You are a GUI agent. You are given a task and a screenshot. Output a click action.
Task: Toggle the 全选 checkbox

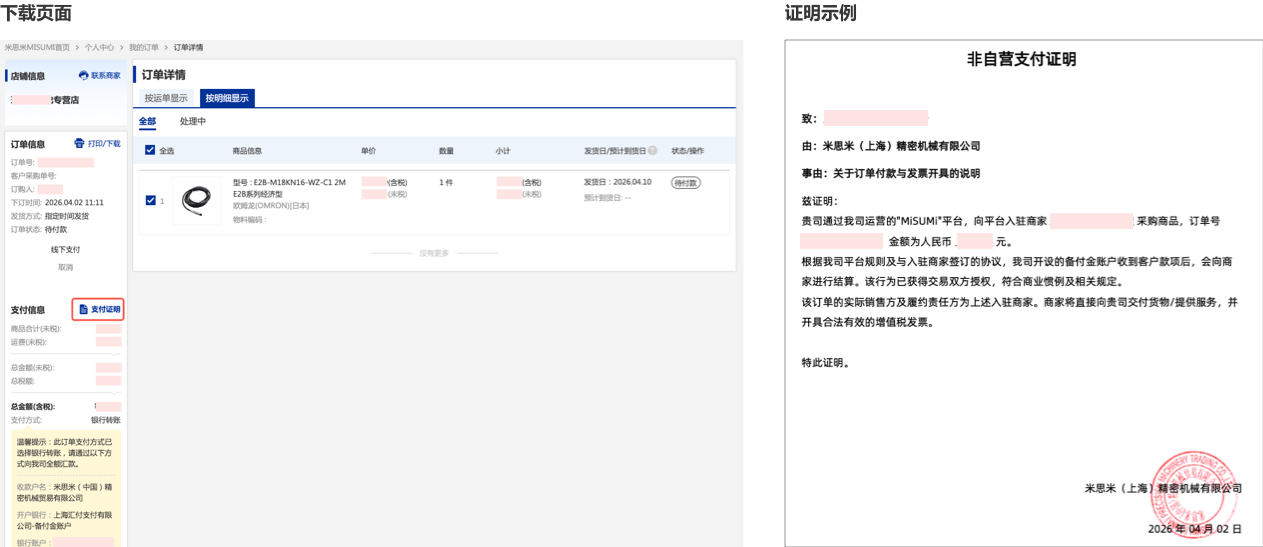pyautogui.click(x=151, y=151)
